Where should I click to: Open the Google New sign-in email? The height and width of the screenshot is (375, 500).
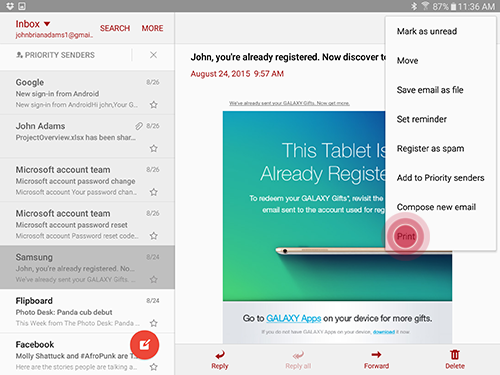[x=87, y=93]
